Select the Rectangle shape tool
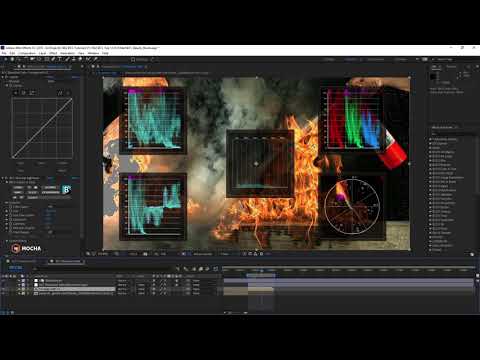 [x=46, y=59]
